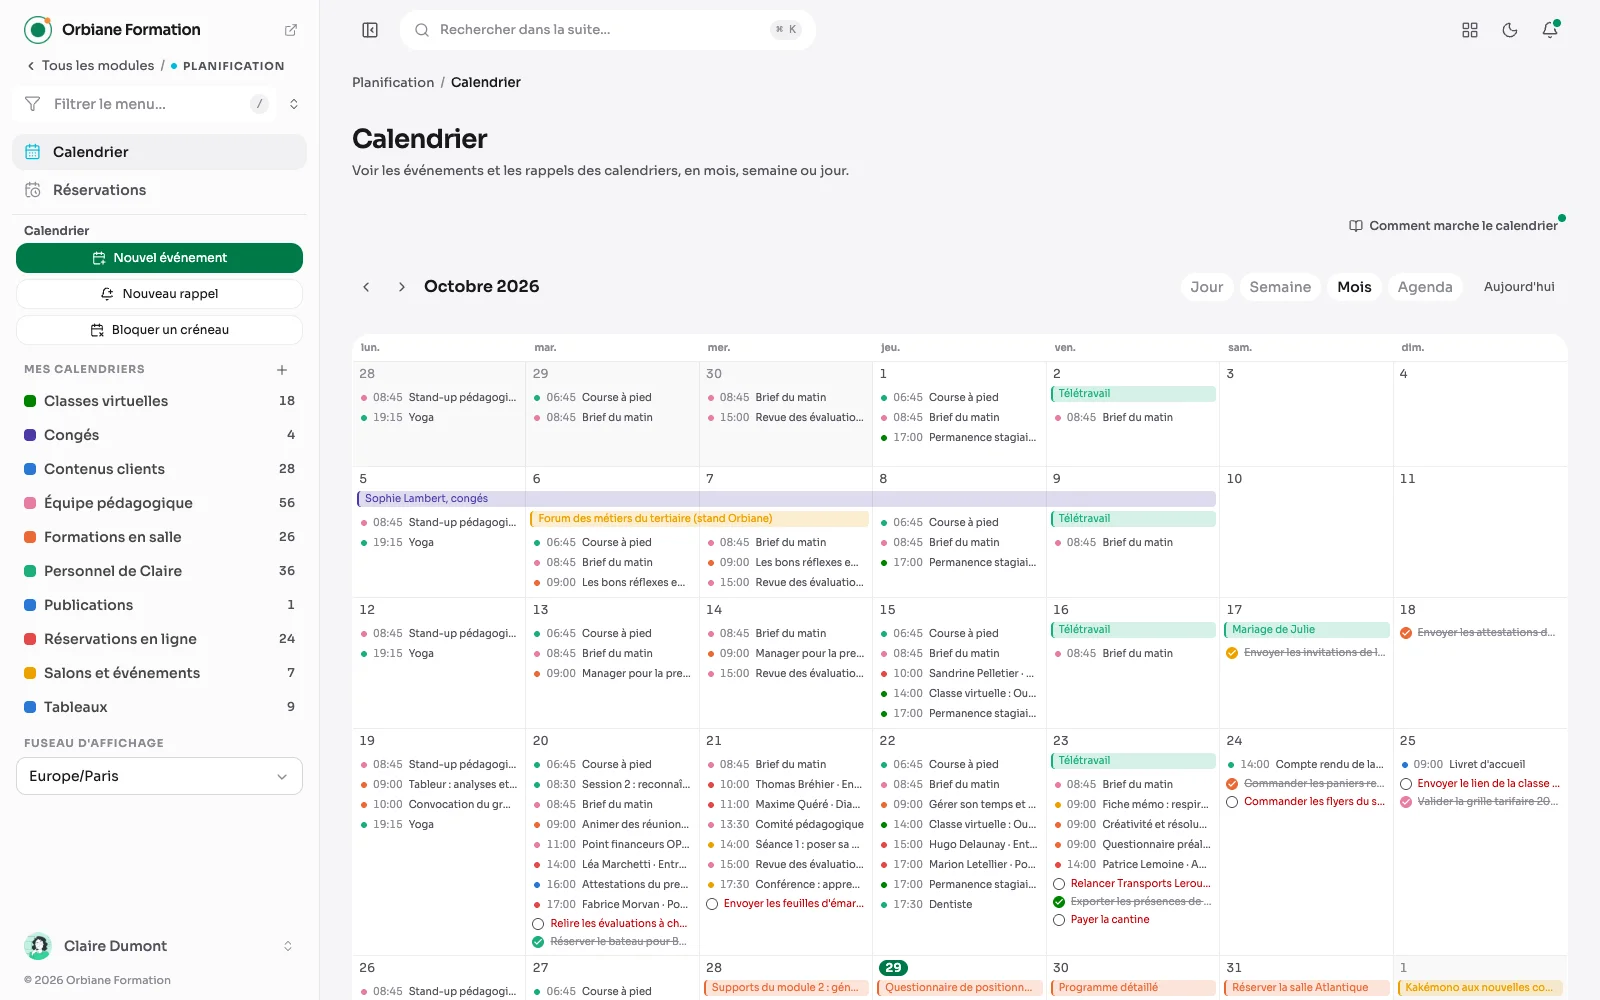Open the Europe/Paris timezone dropdown
1600x1000 pixels.
tap(159, 776)
